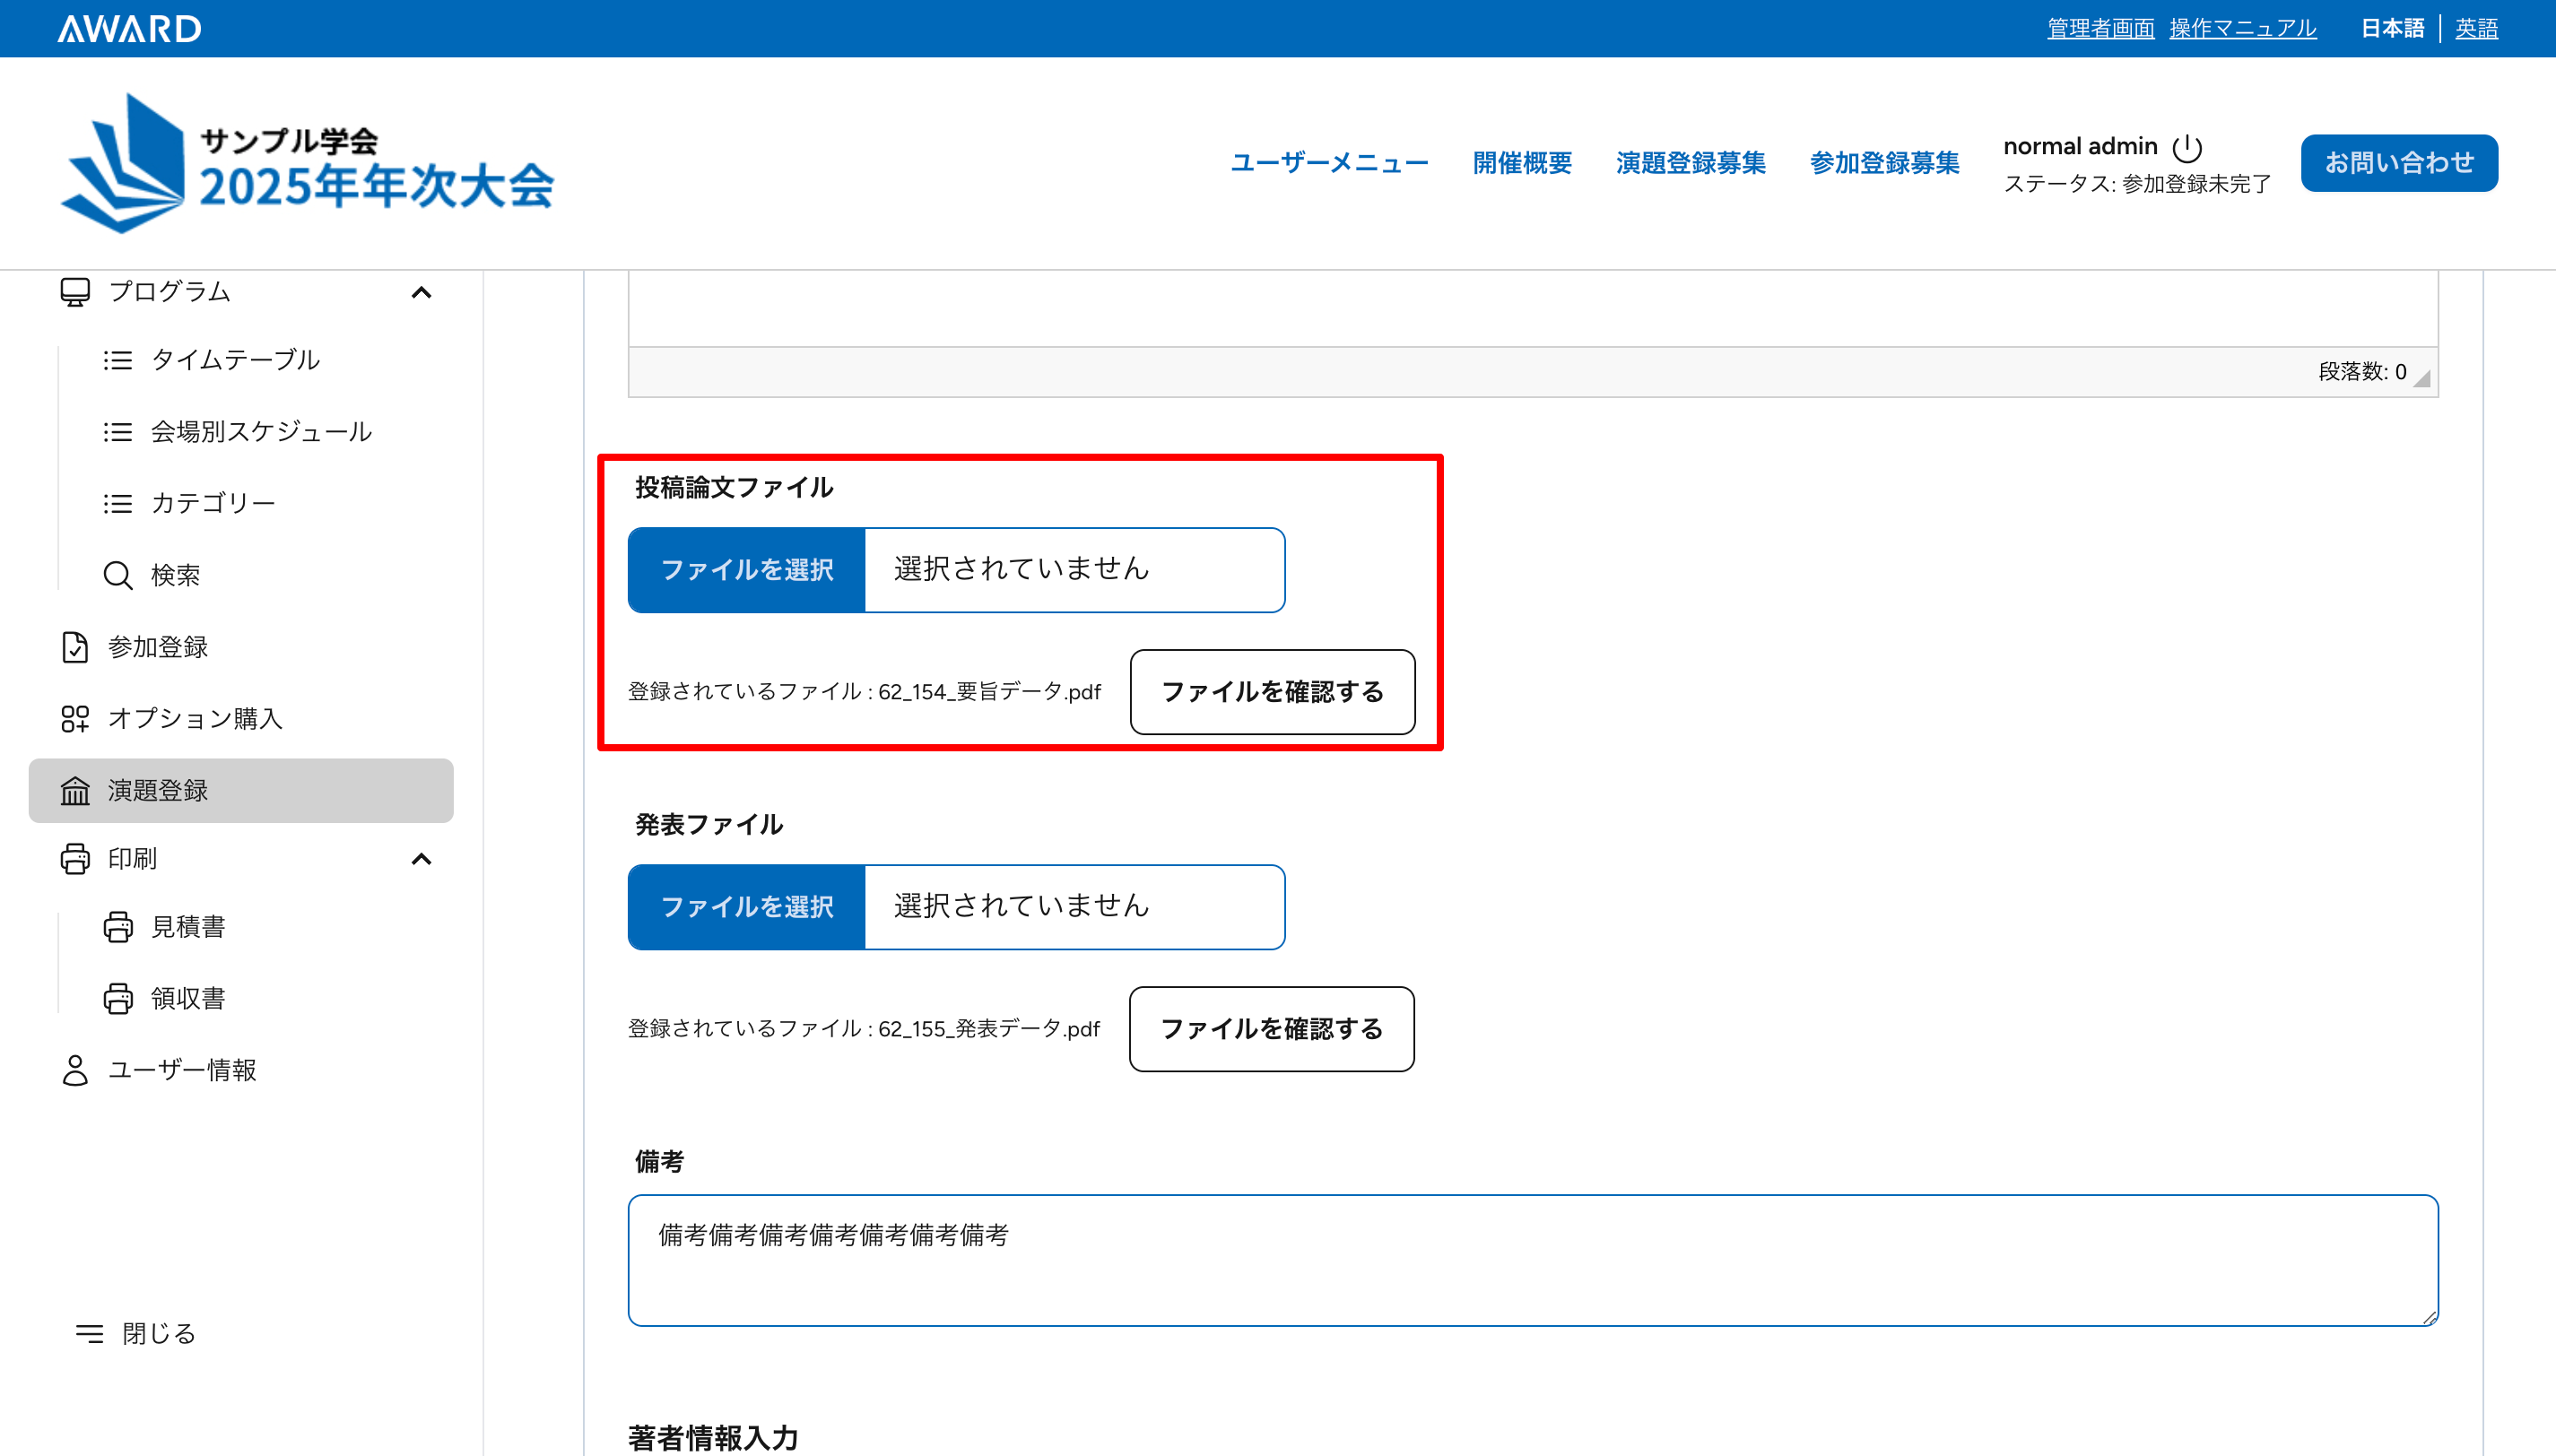This screenshot has height=1456, width=2556.
Task: Collapse the 印刷 section chevron
Action: 421,859
